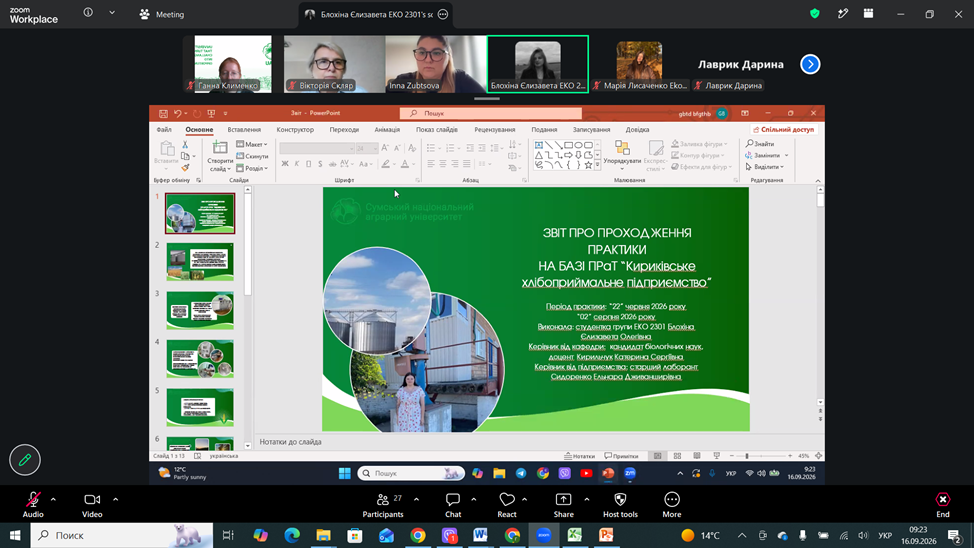The image size is (974, 548).
Task: Click the PowerPoint zoom slider
Action: tap(761, 456)
